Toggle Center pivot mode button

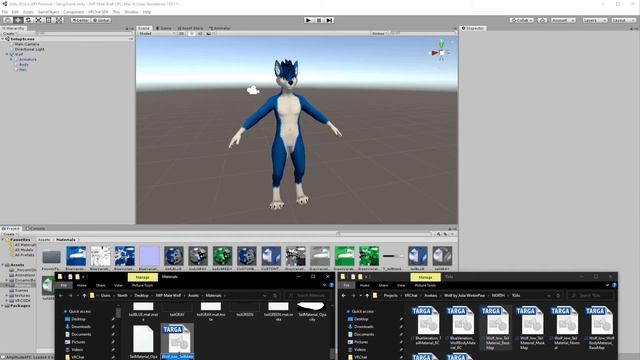[x=80, y=20]
